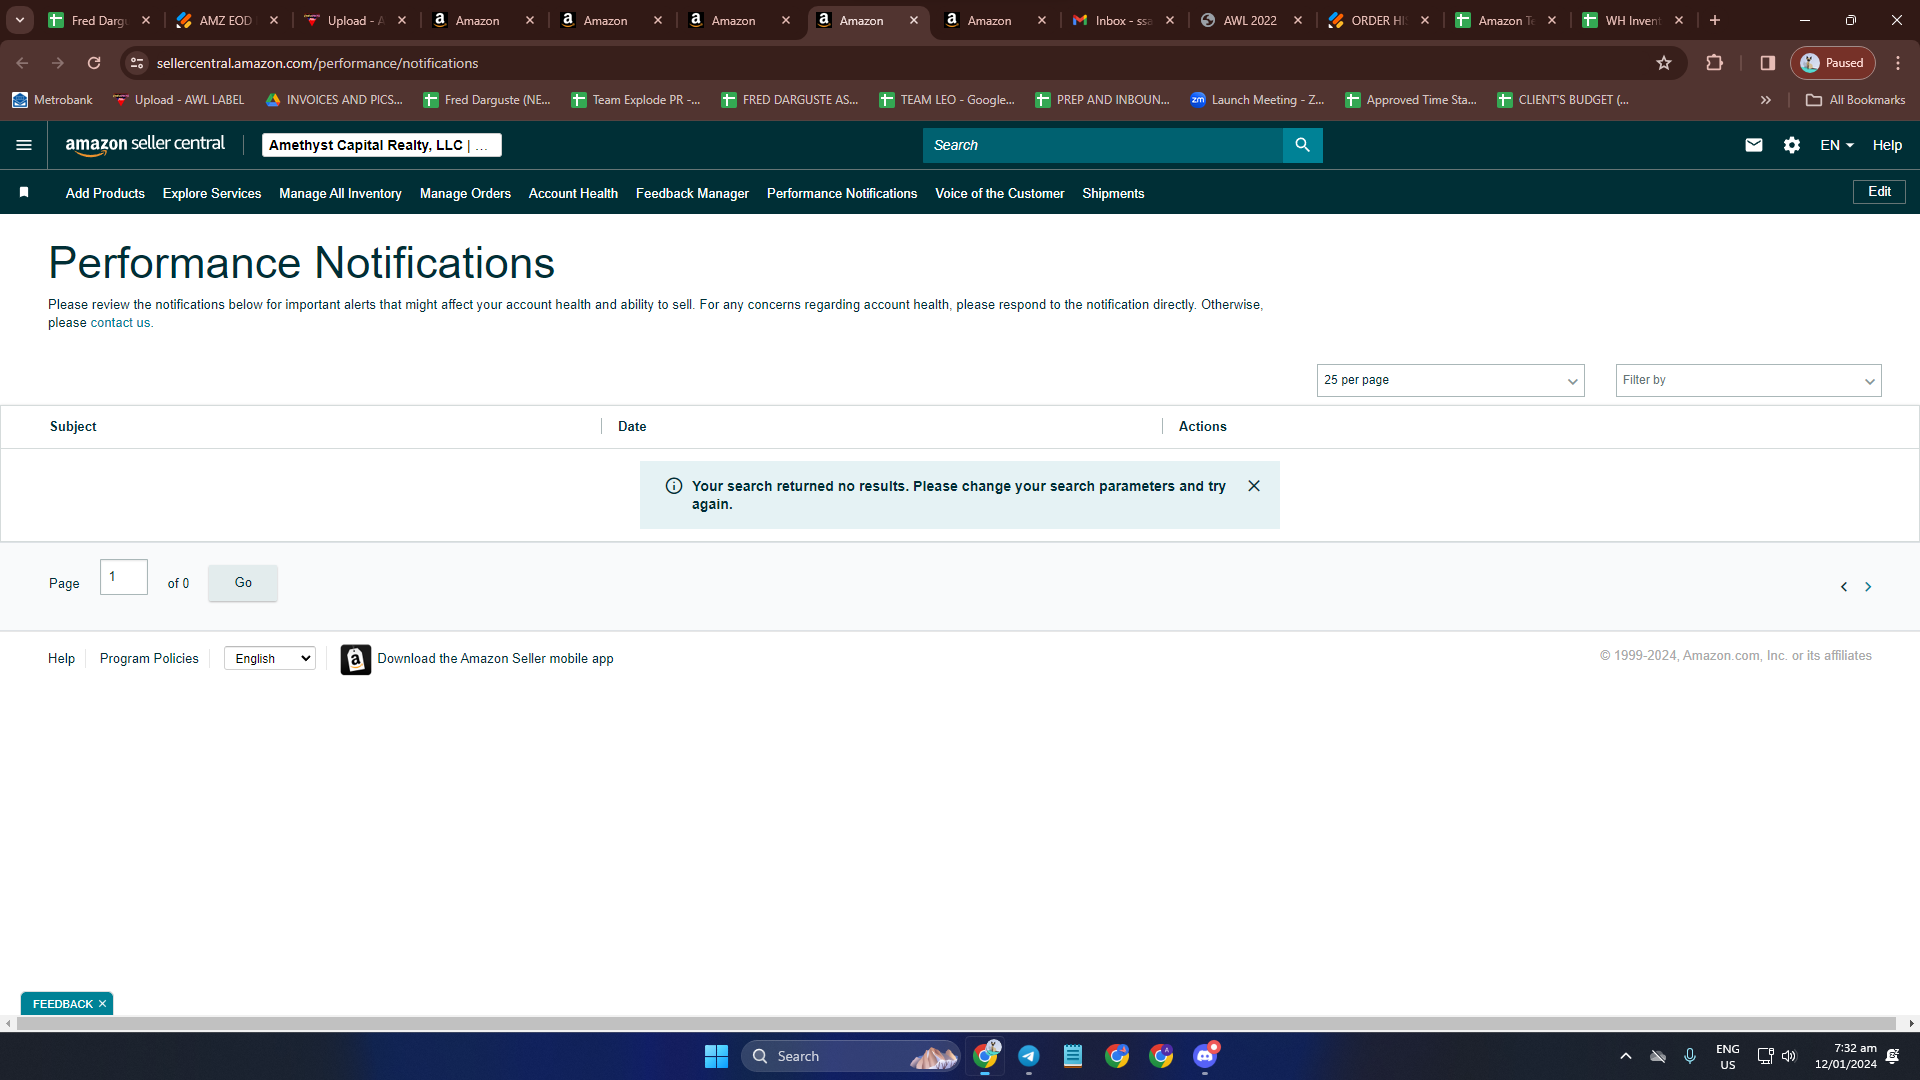Open Discord from taskbar
The image size is (1920, 1080).
[1205, 1056]
